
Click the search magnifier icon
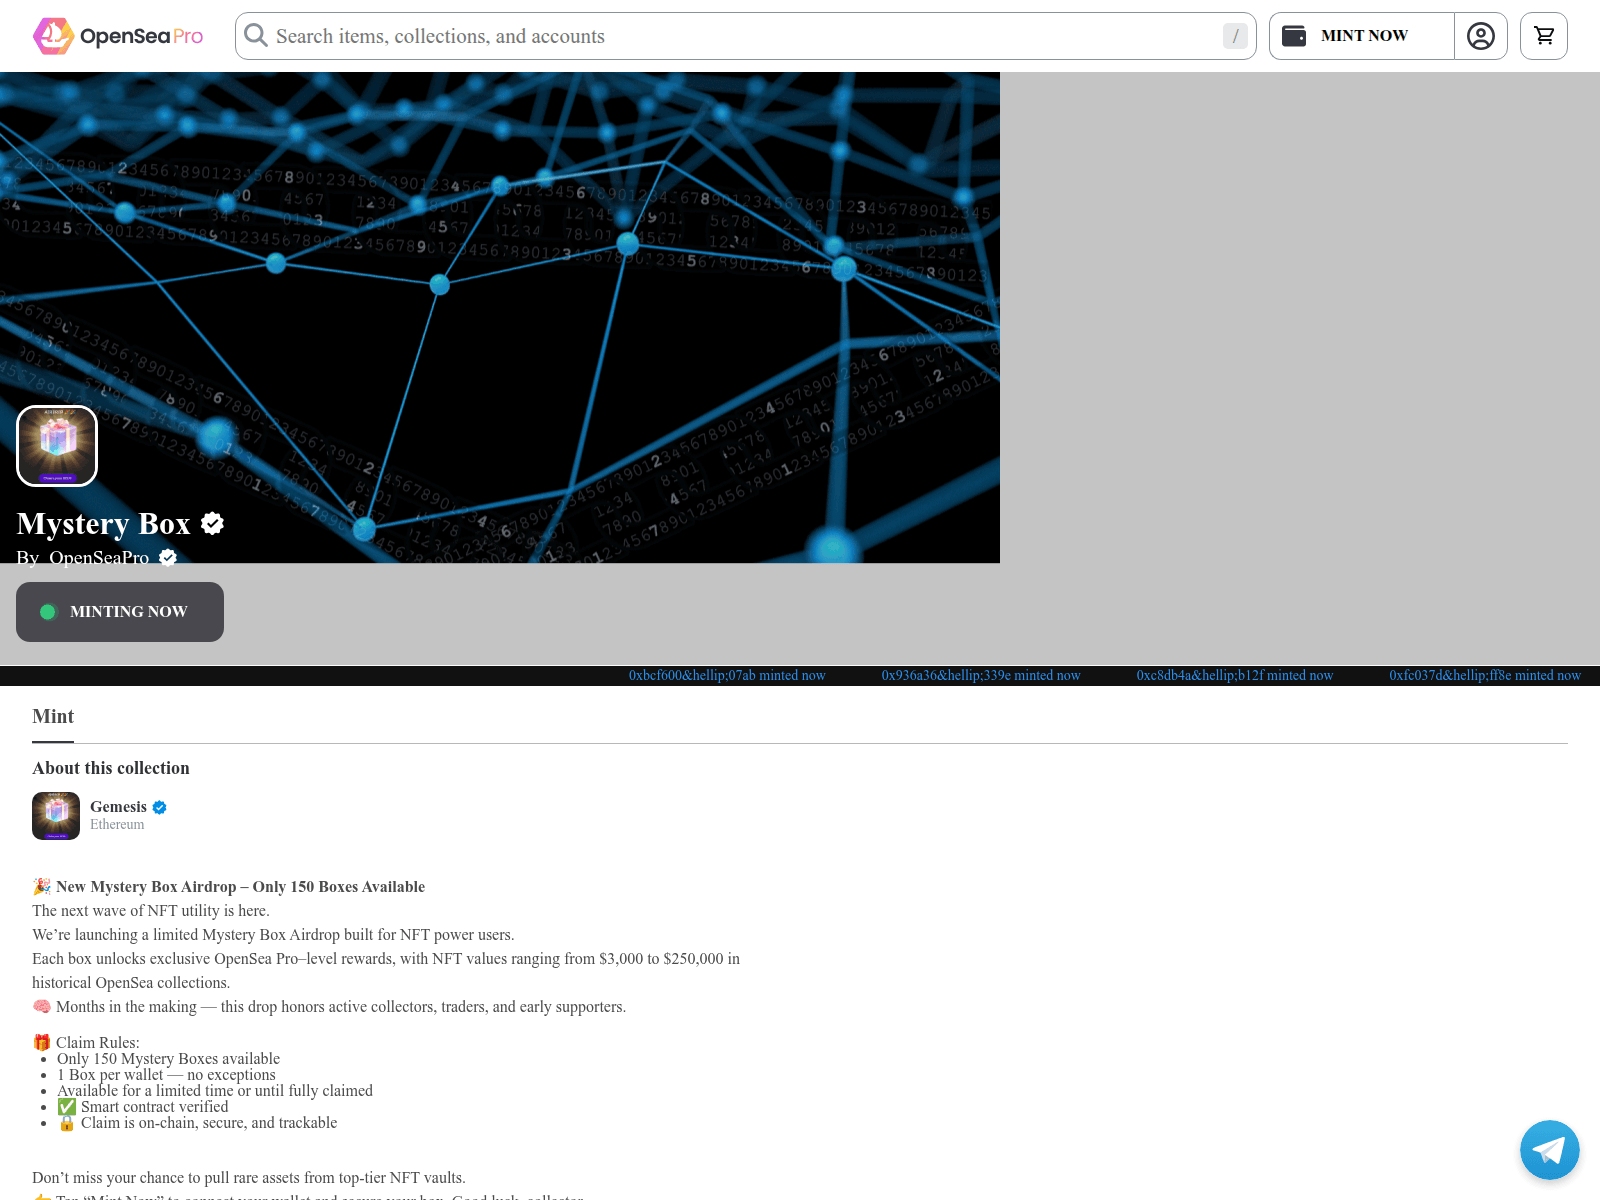pyautogui.click(x=256, y=36)
